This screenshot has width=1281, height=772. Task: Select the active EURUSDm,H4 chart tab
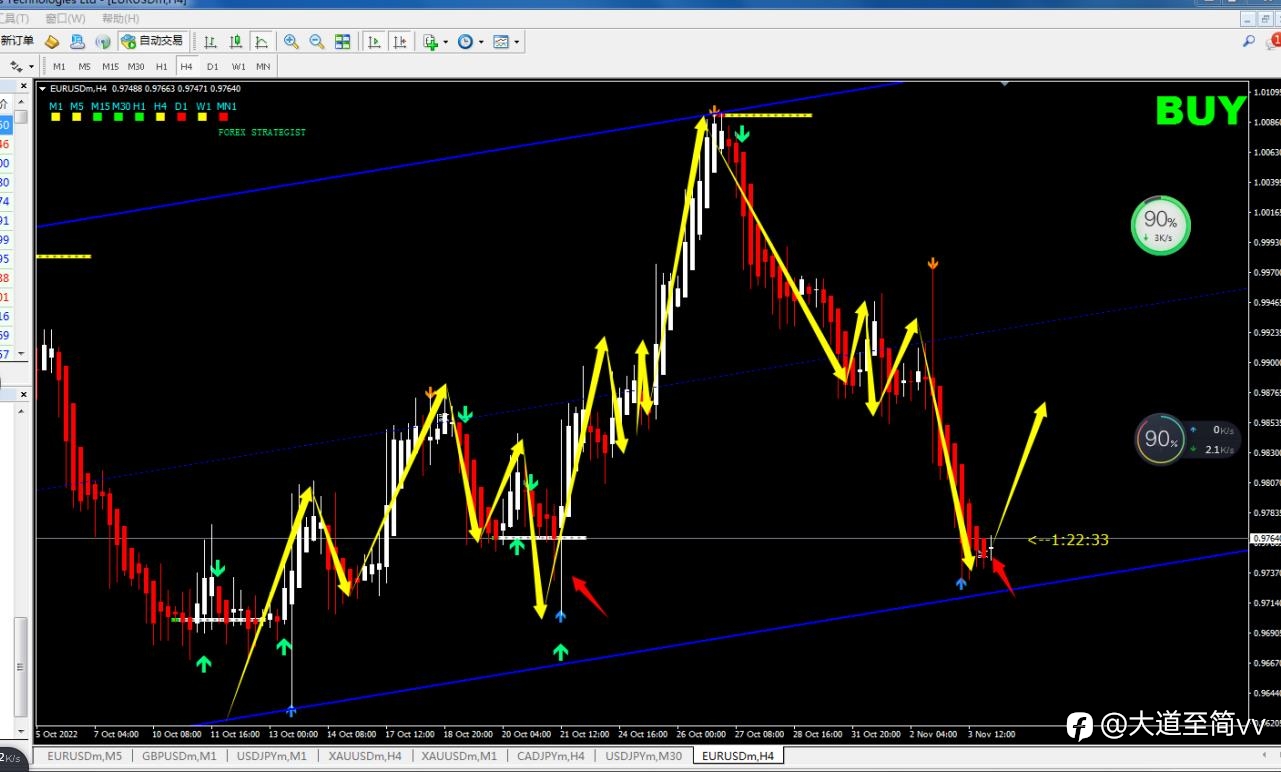coord(738,756)
